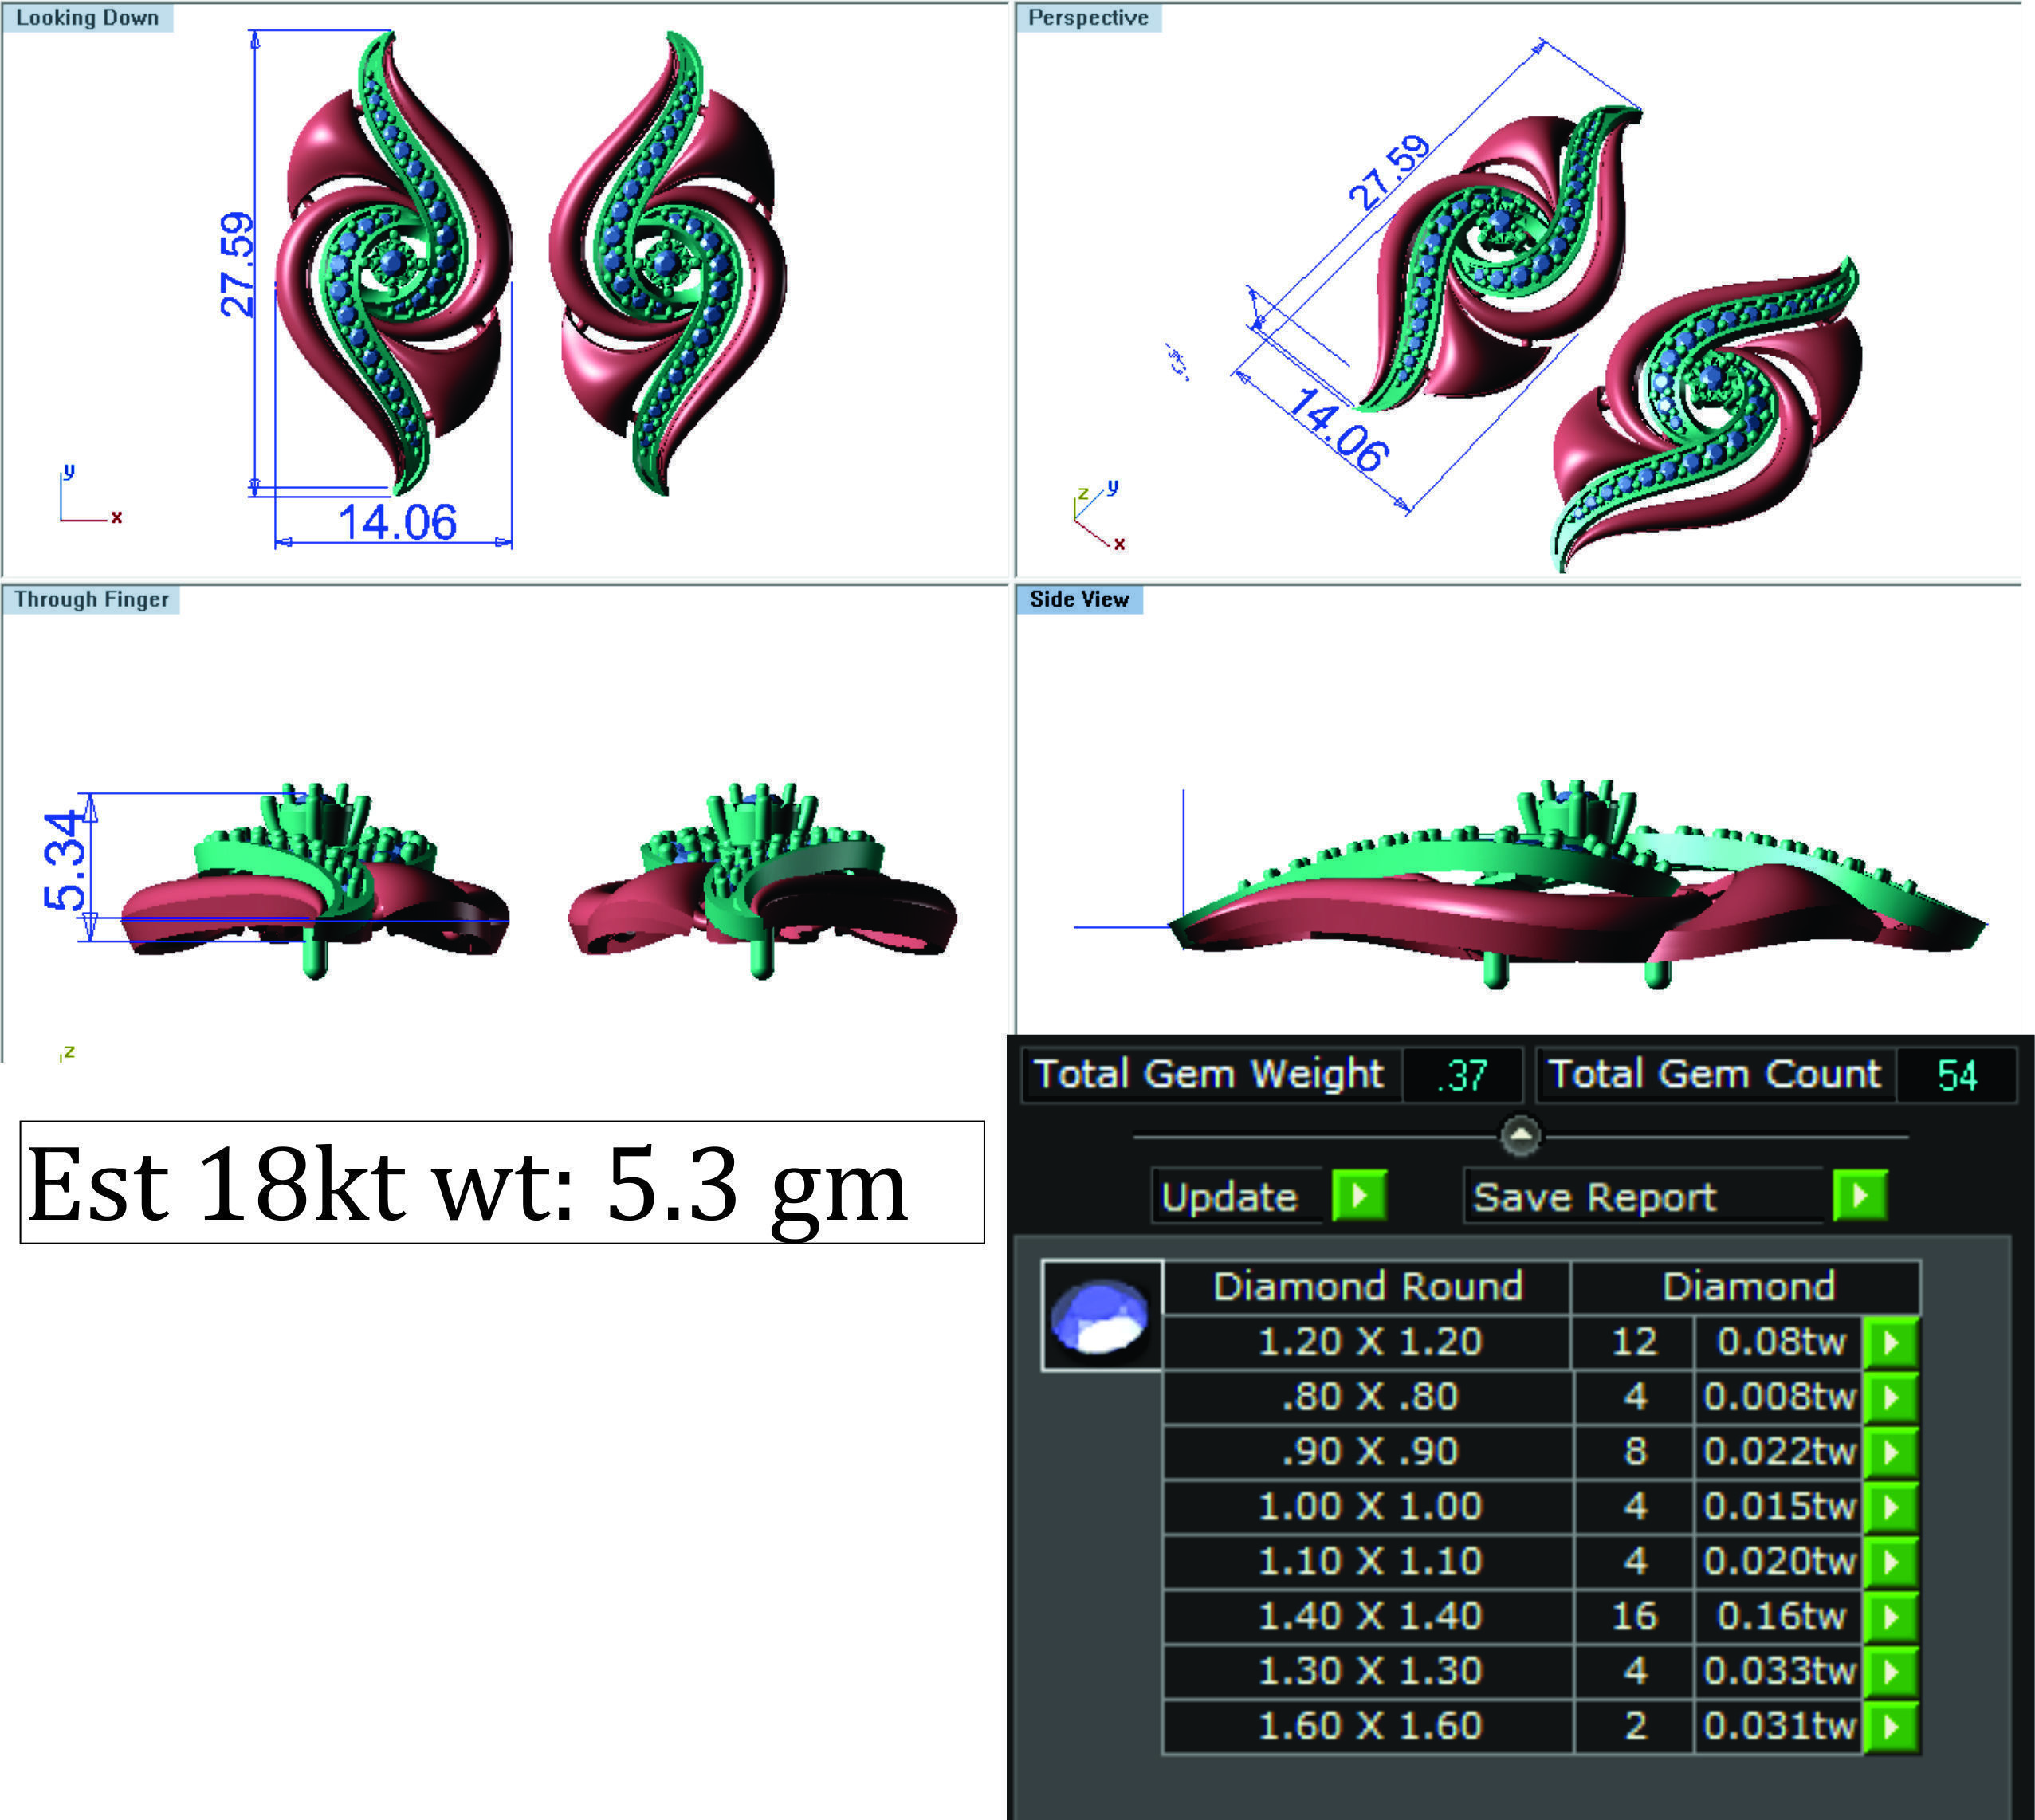The width and height of the screenshot is (2035, 1820).
Task: Select the Diamond material column header
Action: click(x=1747, y=1287)
